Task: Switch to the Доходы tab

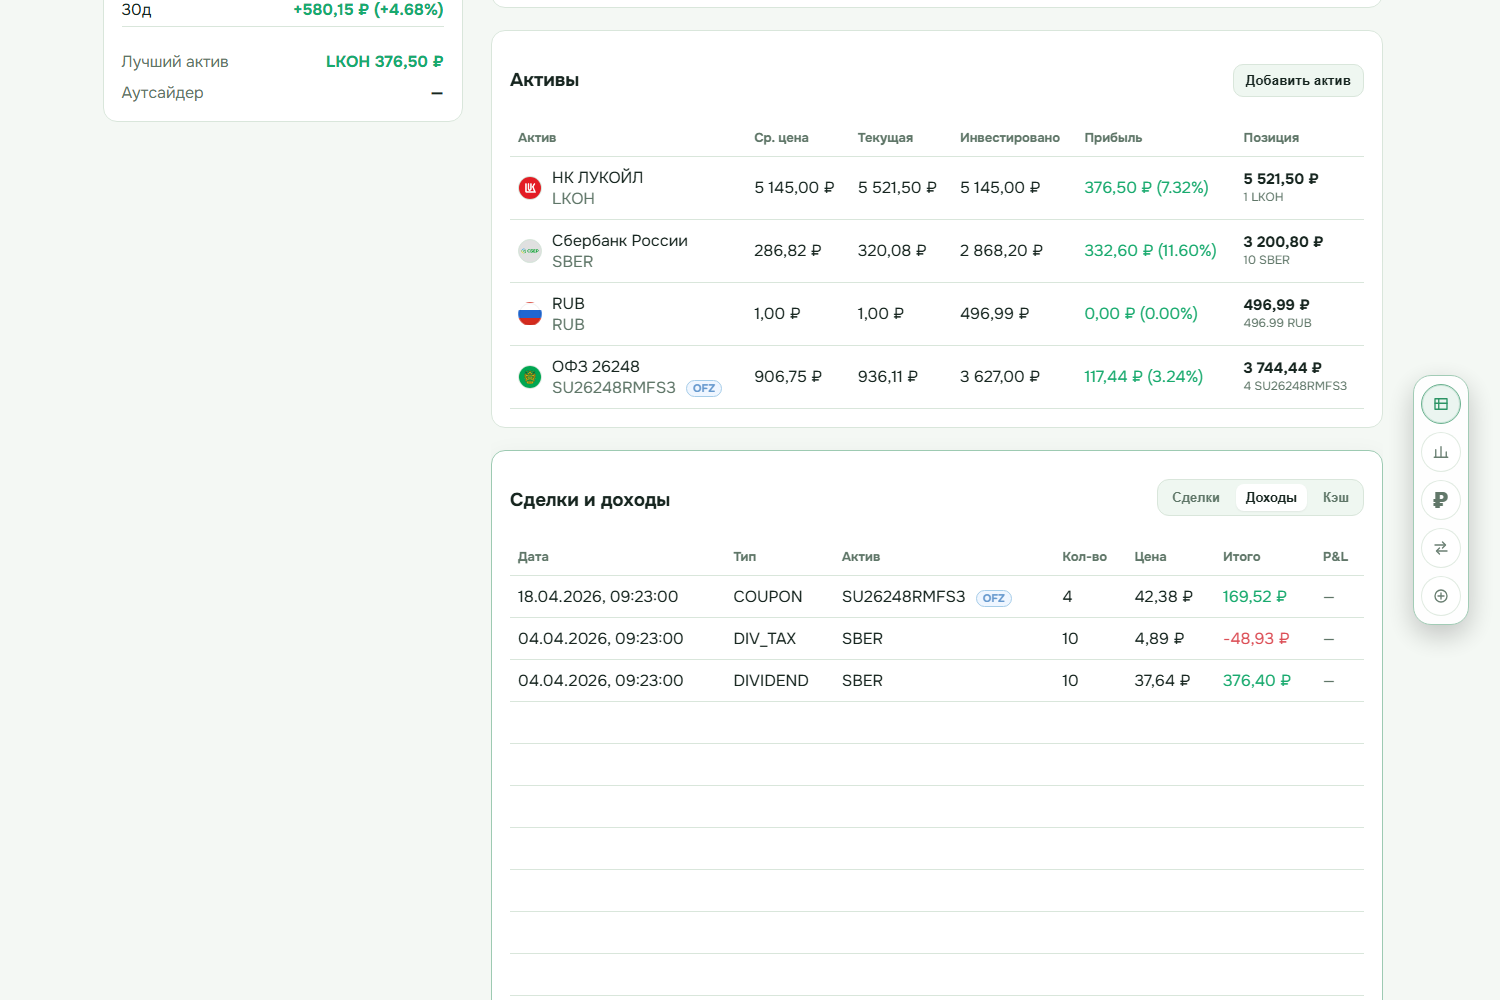Action: click(x=1271, y=497)
